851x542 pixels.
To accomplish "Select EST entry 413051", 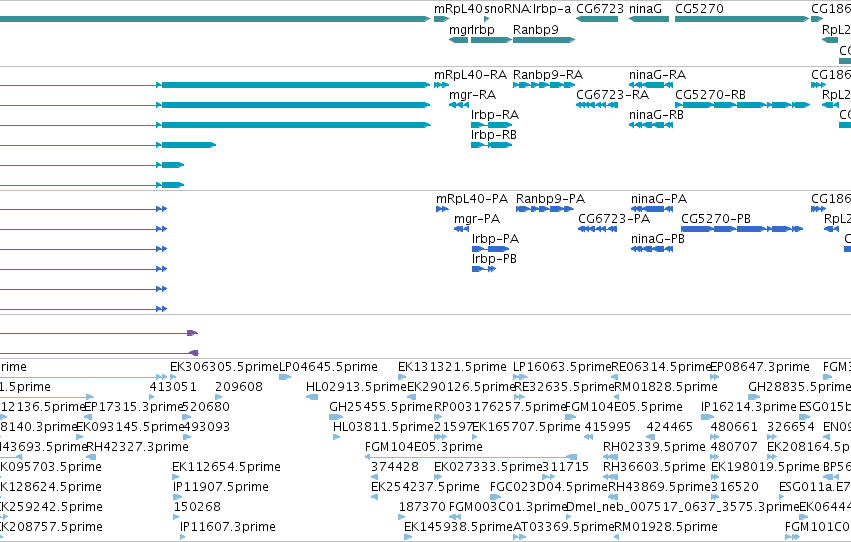I will [x=173, y=387].
